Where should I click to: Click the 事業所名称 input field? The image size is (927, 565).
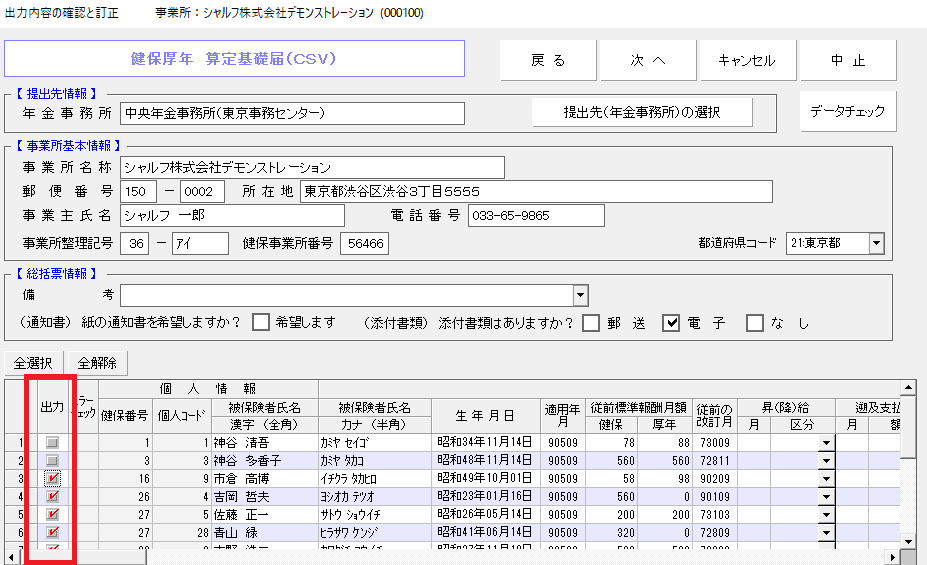click(x=312, y=167)
